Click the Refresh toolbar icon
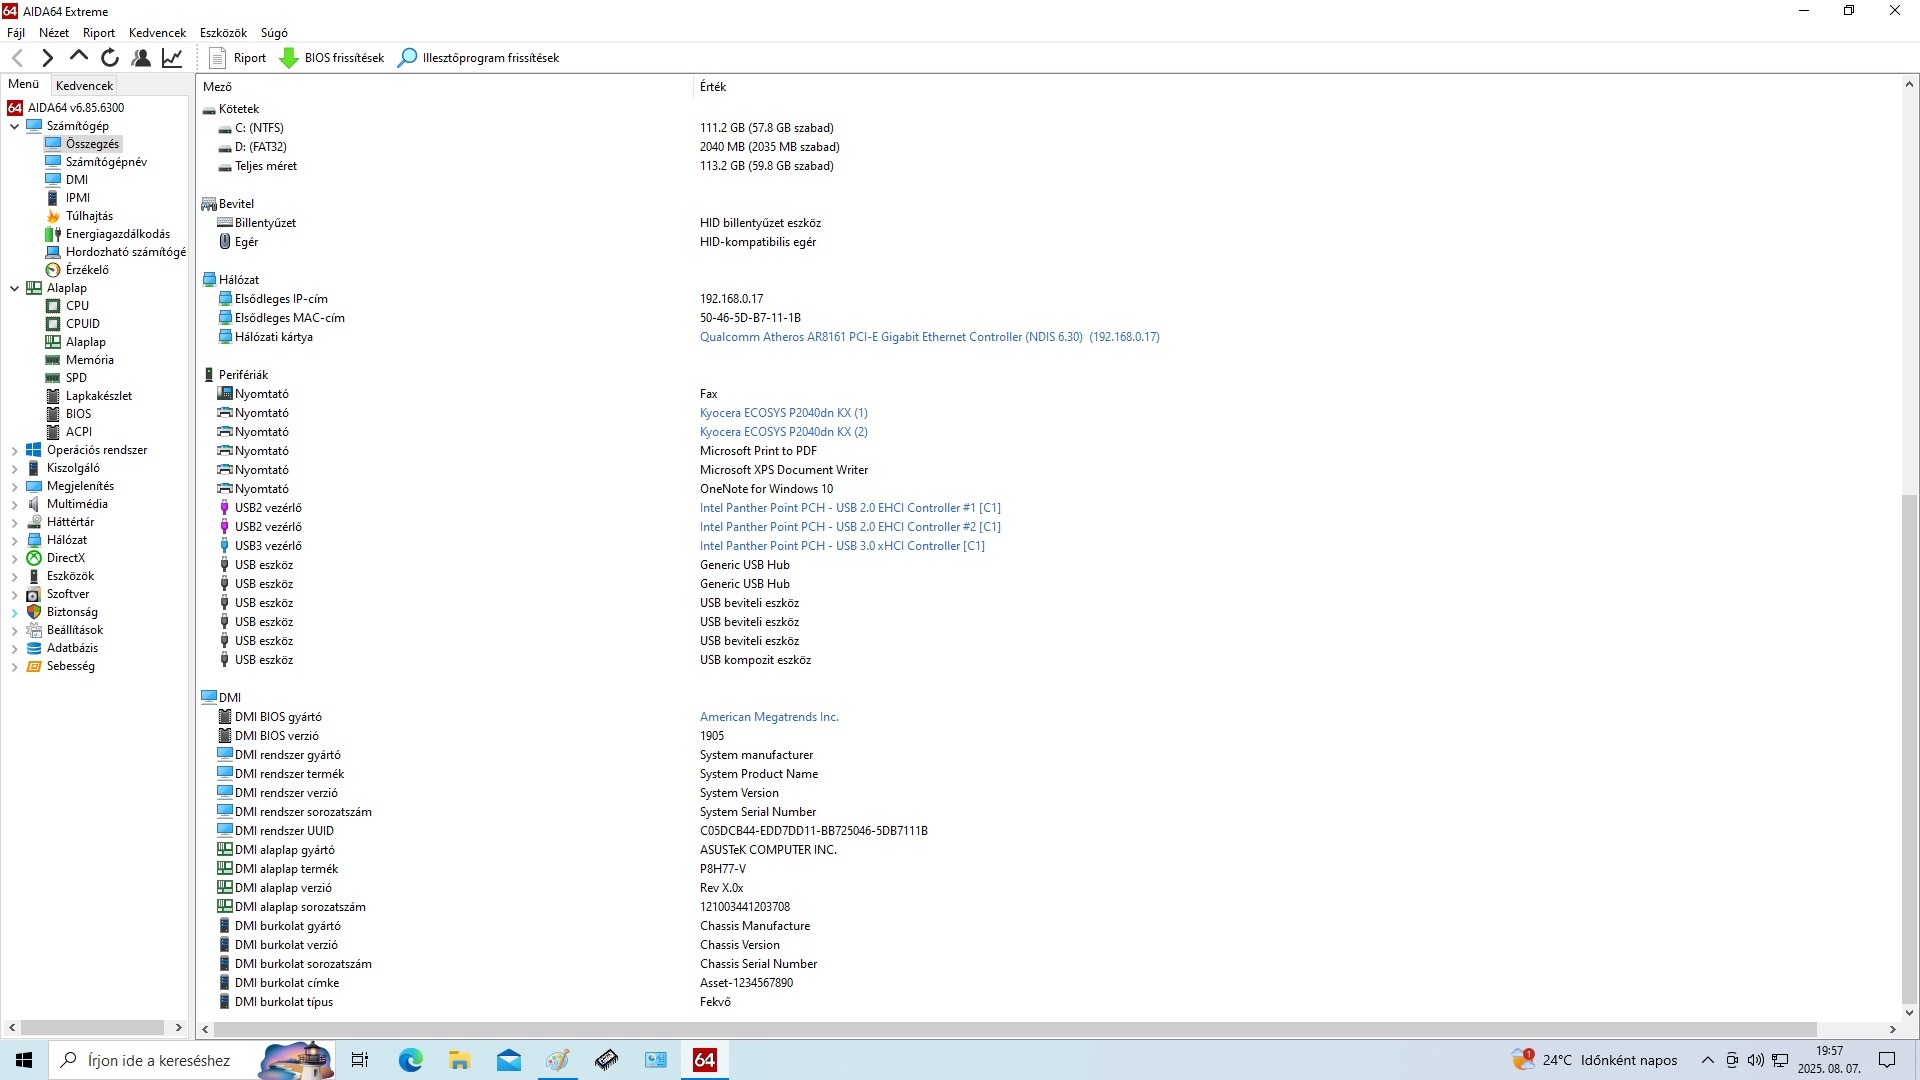The height and width of the screenshot is (1080, 1920). coord(110,58)
